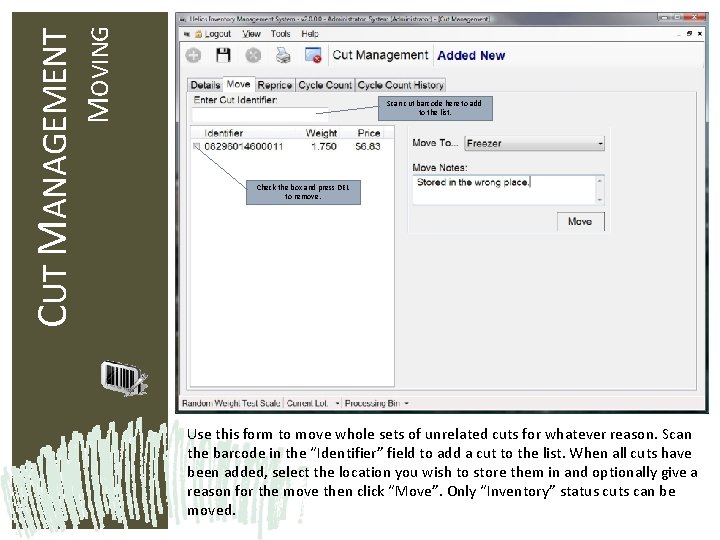Open the View menu
This screenshot has height=540, width=720.
coord(251,34)
